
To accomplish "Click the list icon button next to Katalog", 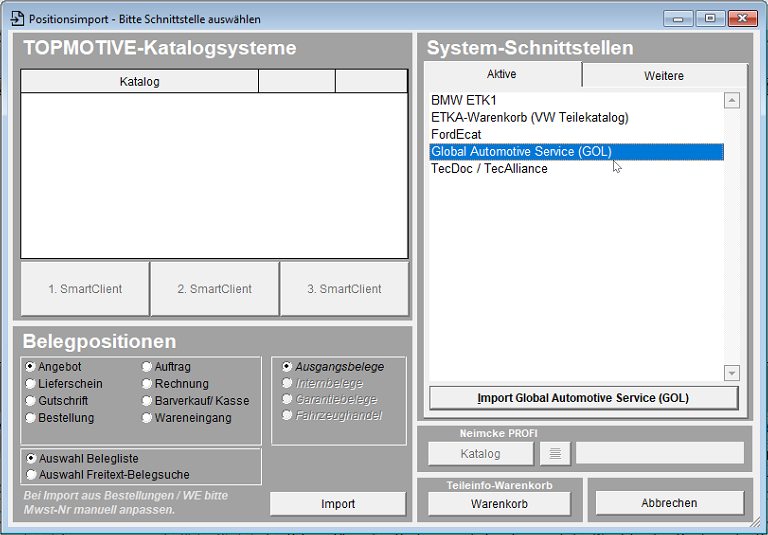I will 555,454.
